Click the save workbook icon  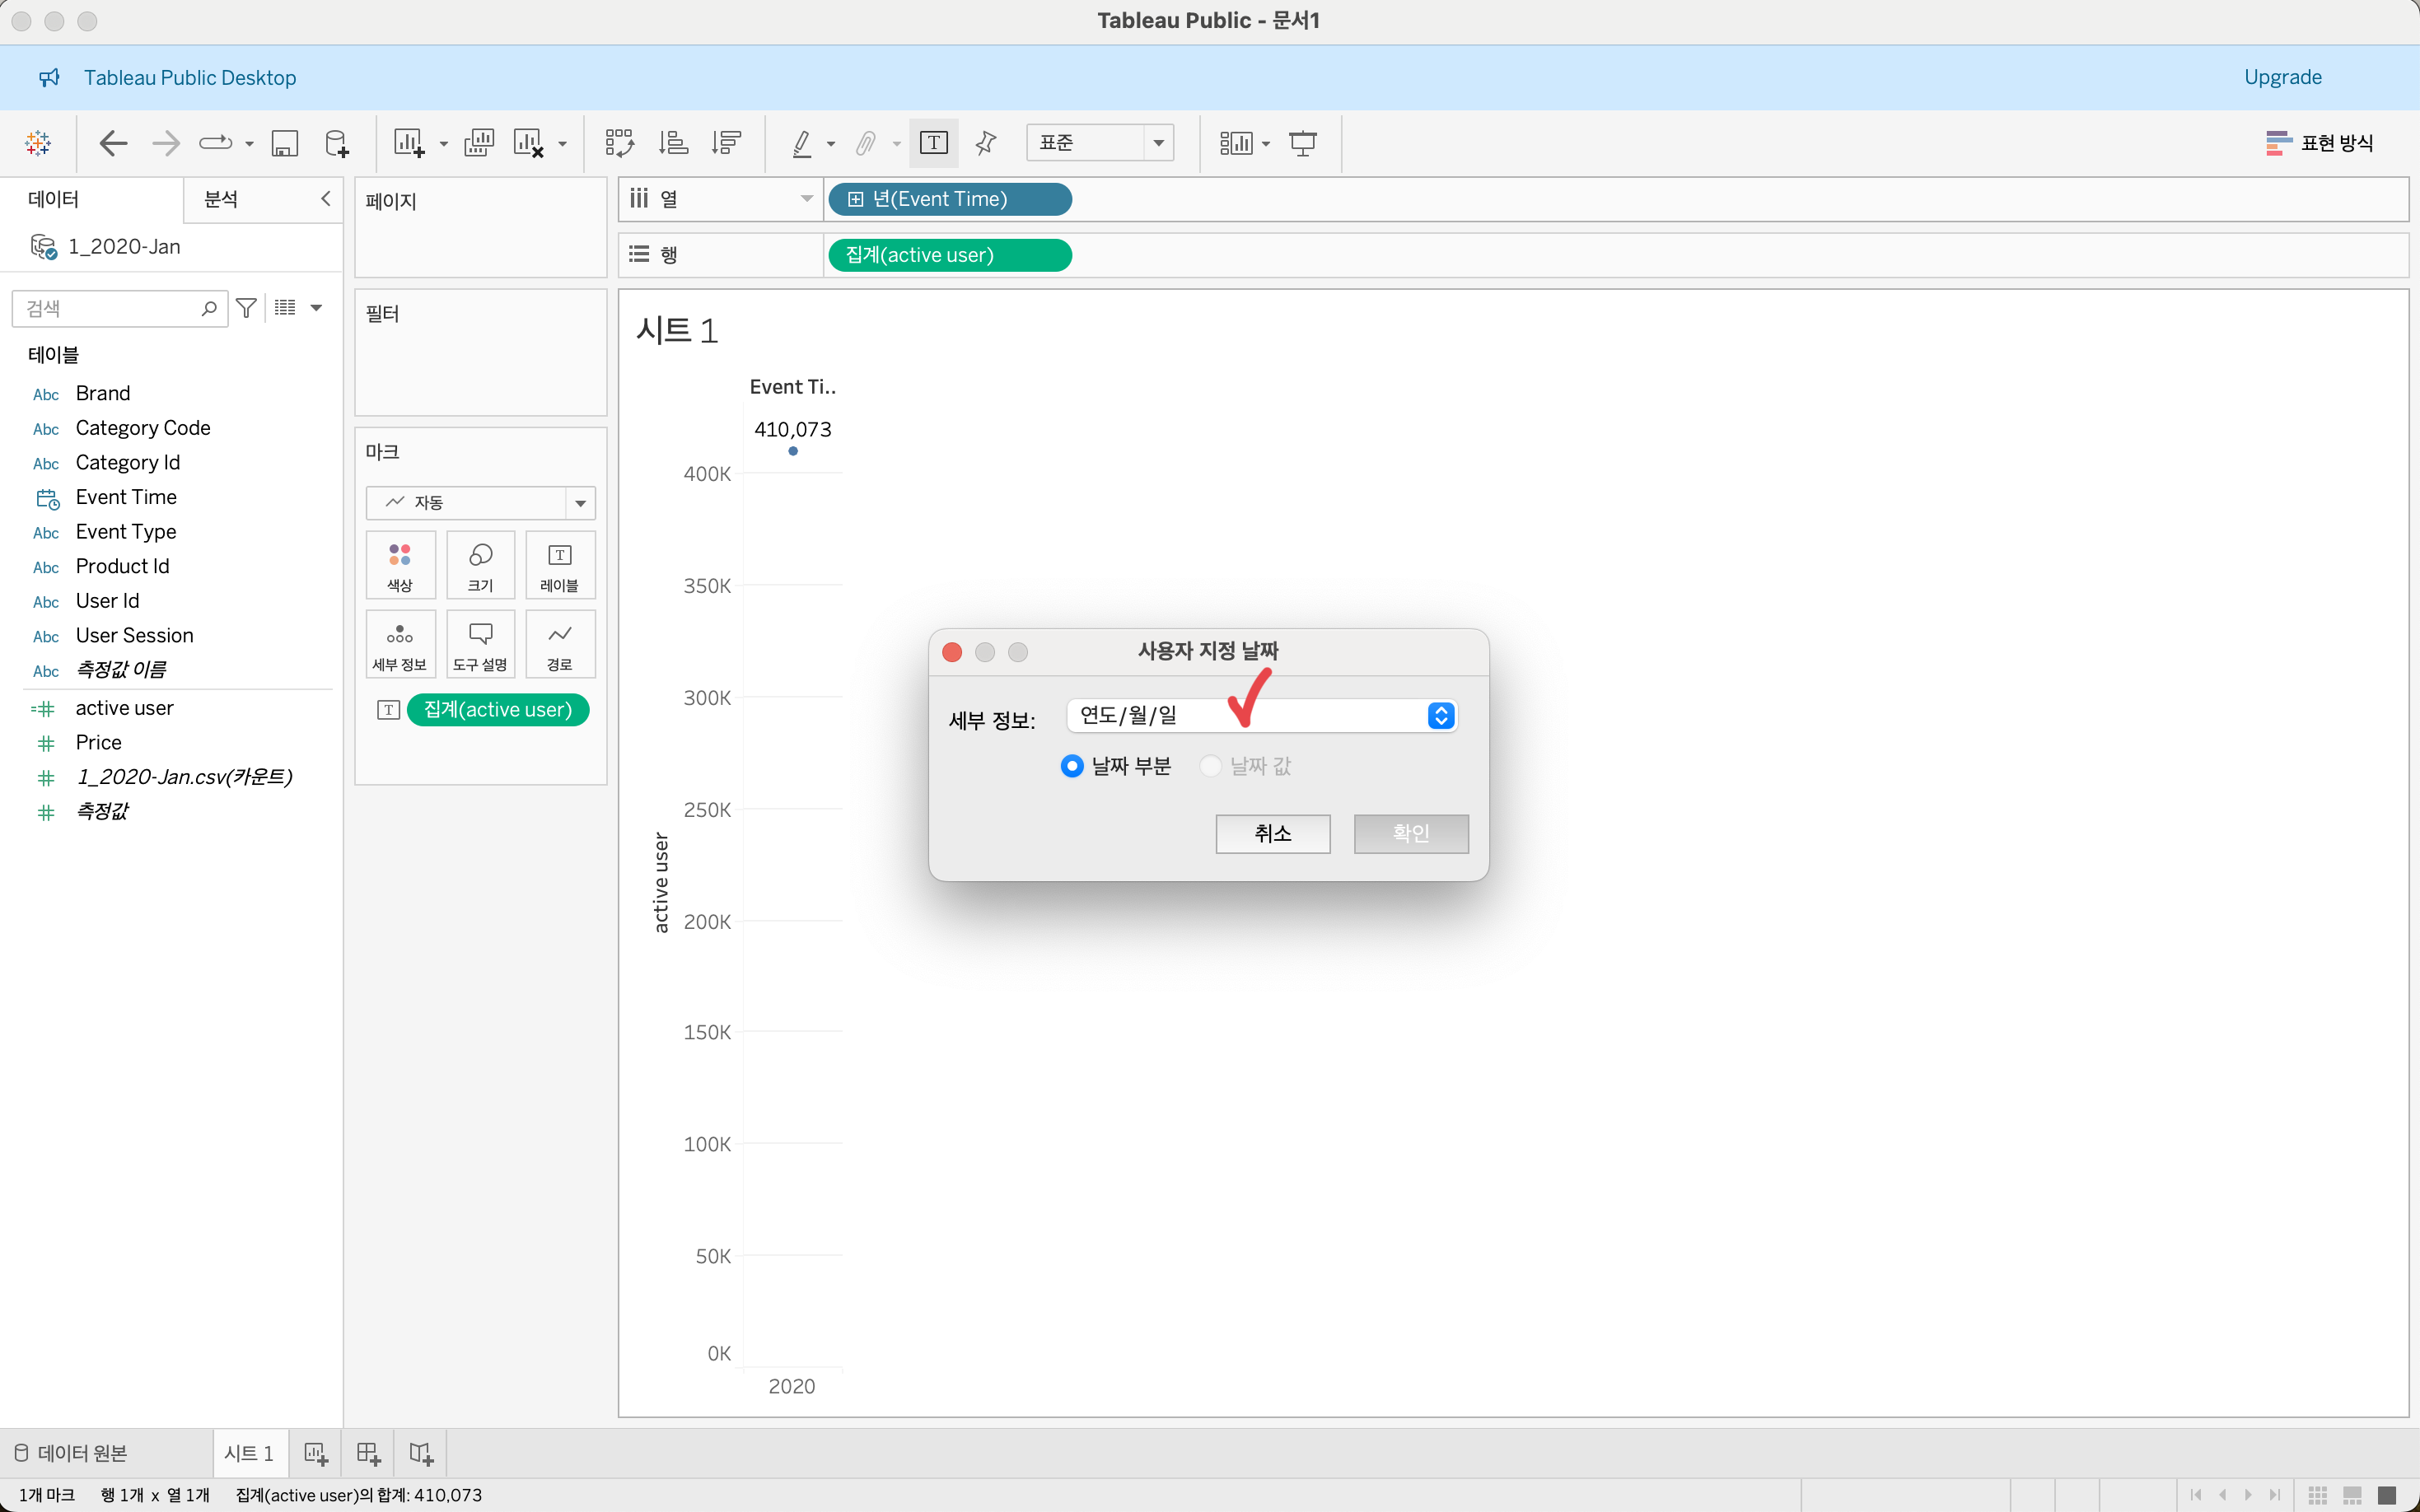(285, 143)
